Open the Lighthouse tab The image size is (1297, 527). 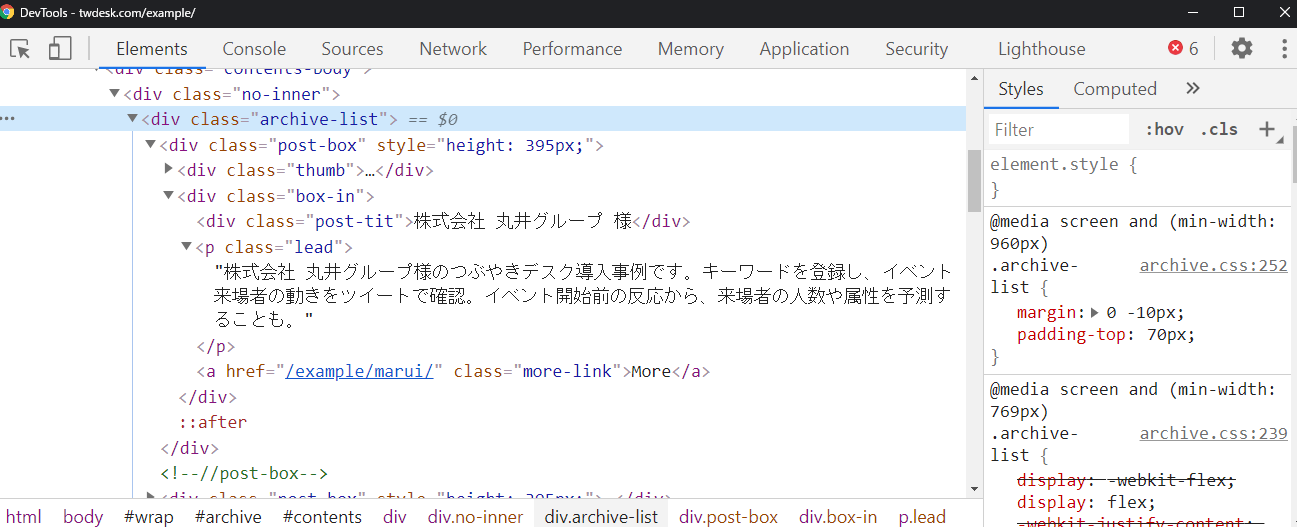[x=1041, y=48]
